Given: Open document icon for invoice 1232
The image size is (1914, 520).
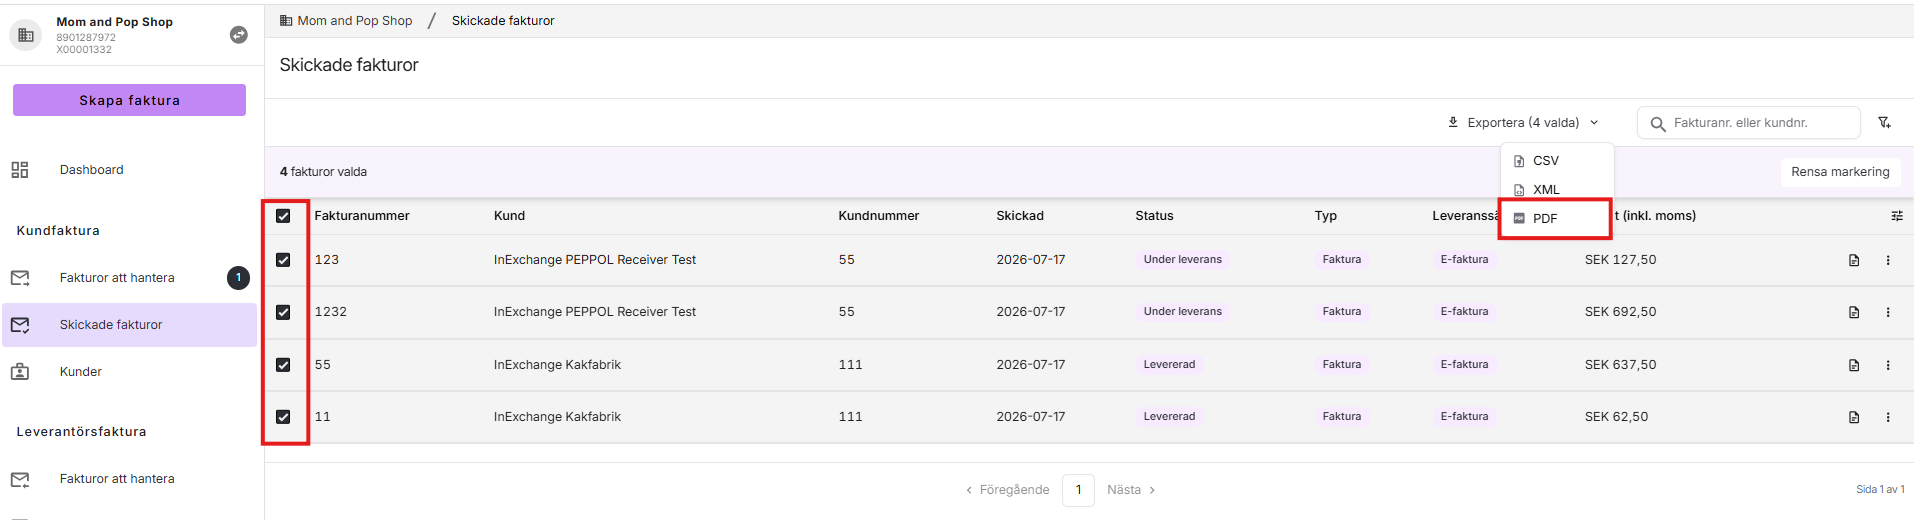Looking at the screenshot, I should click(x=1854, y=312).
